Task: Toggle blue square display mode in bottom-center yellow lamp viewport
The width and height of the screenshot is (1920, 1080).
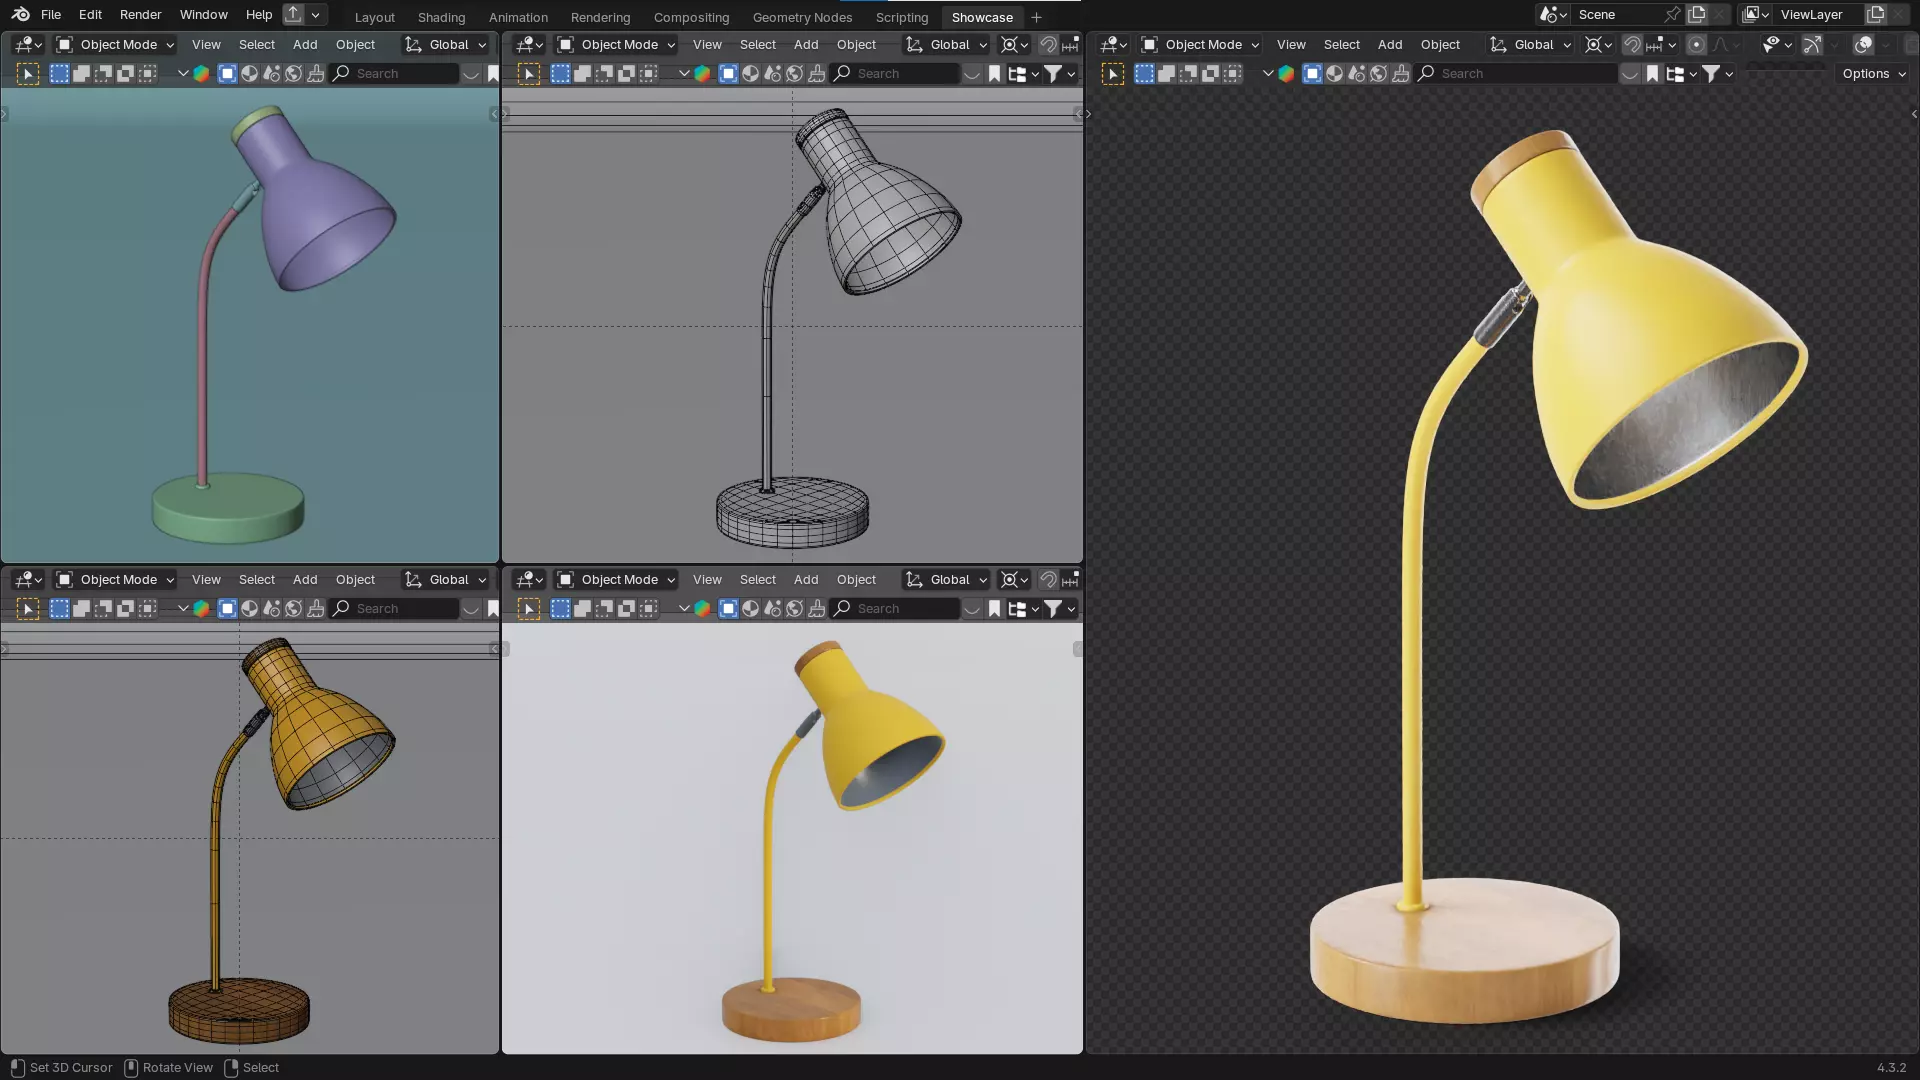Action: tap(729, 608)
